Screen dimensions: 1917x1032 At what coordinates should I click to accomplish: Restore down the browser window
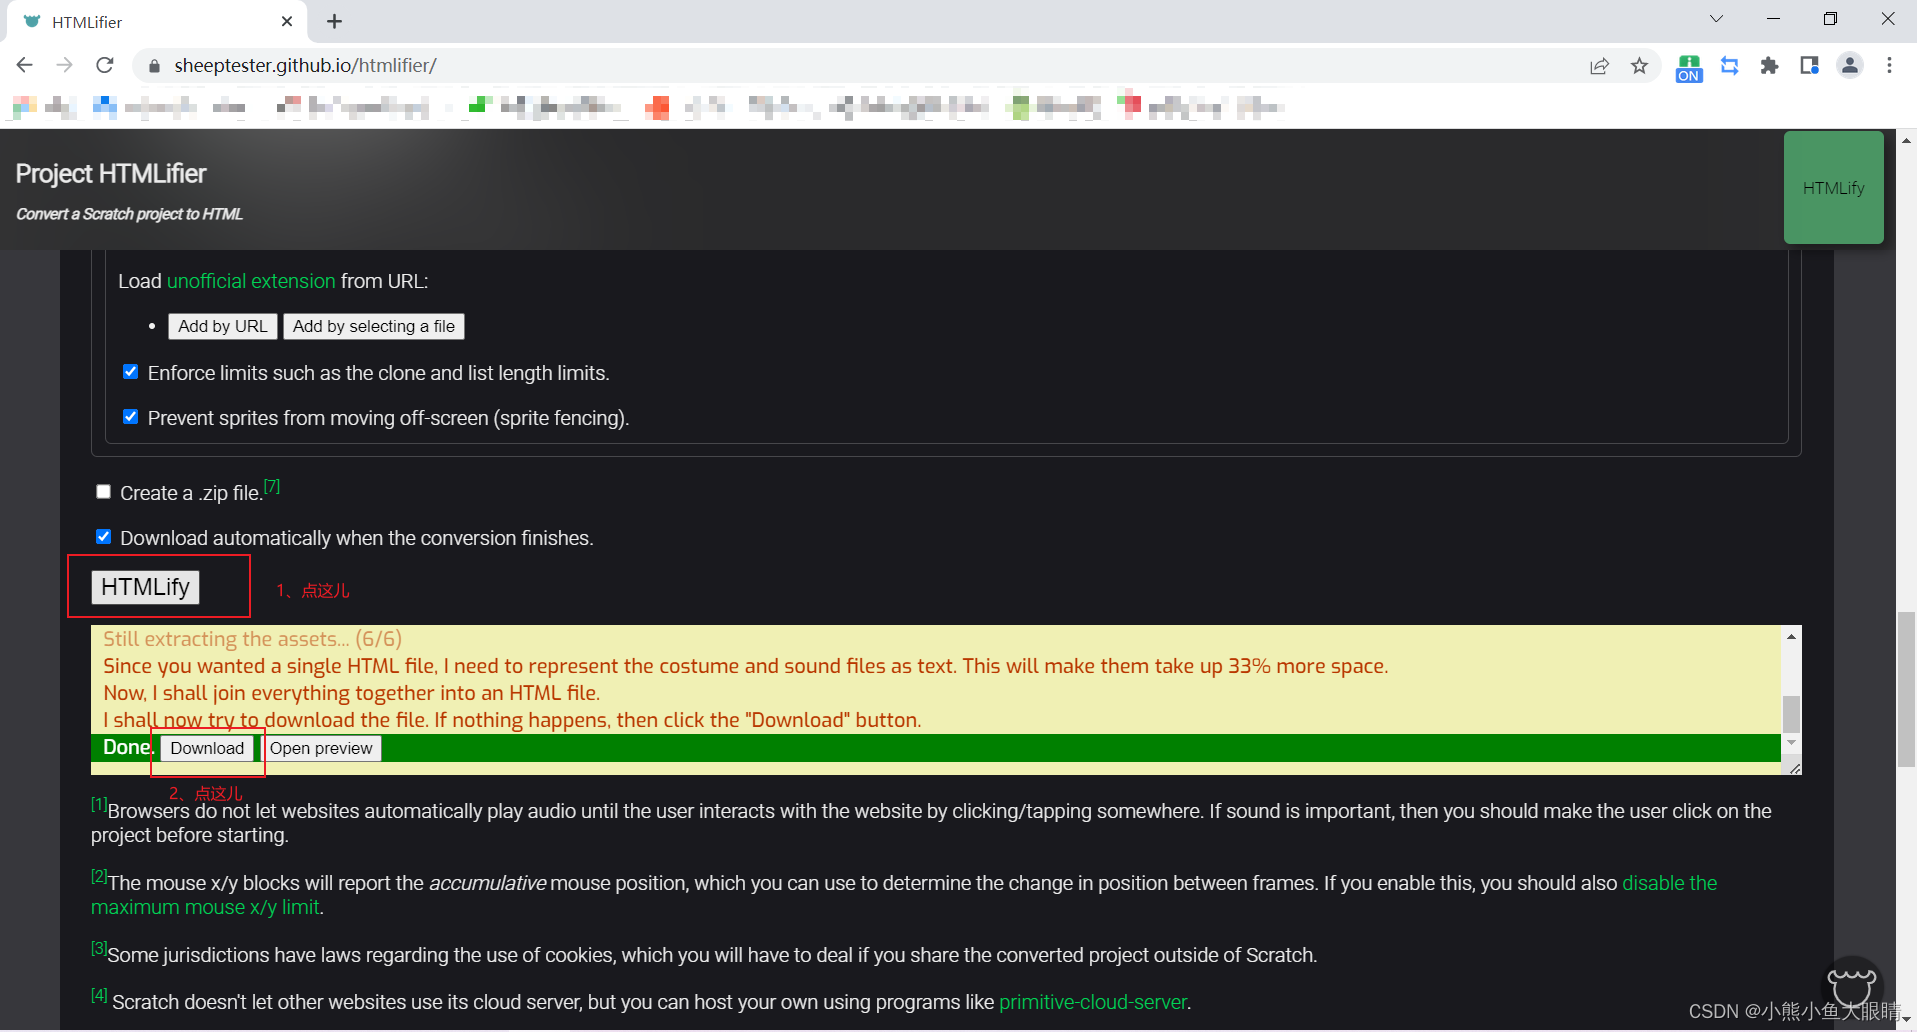pos(1830,19)
